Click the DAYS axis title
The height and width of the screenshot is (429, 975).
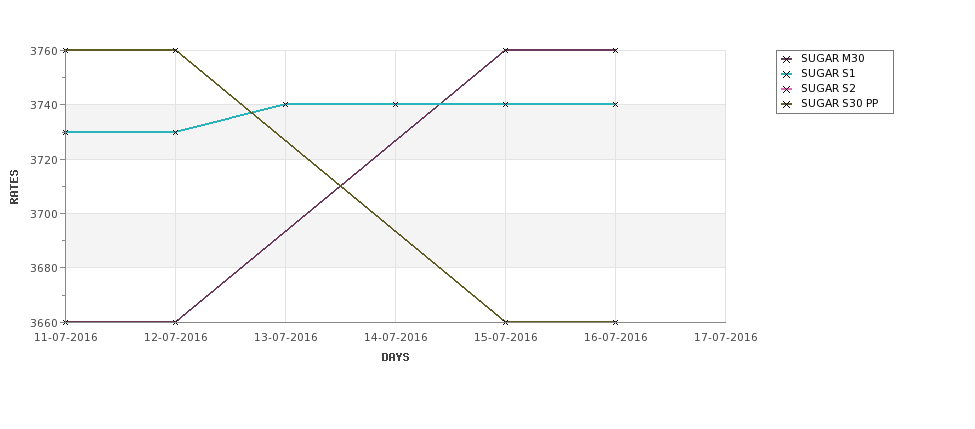395,358
